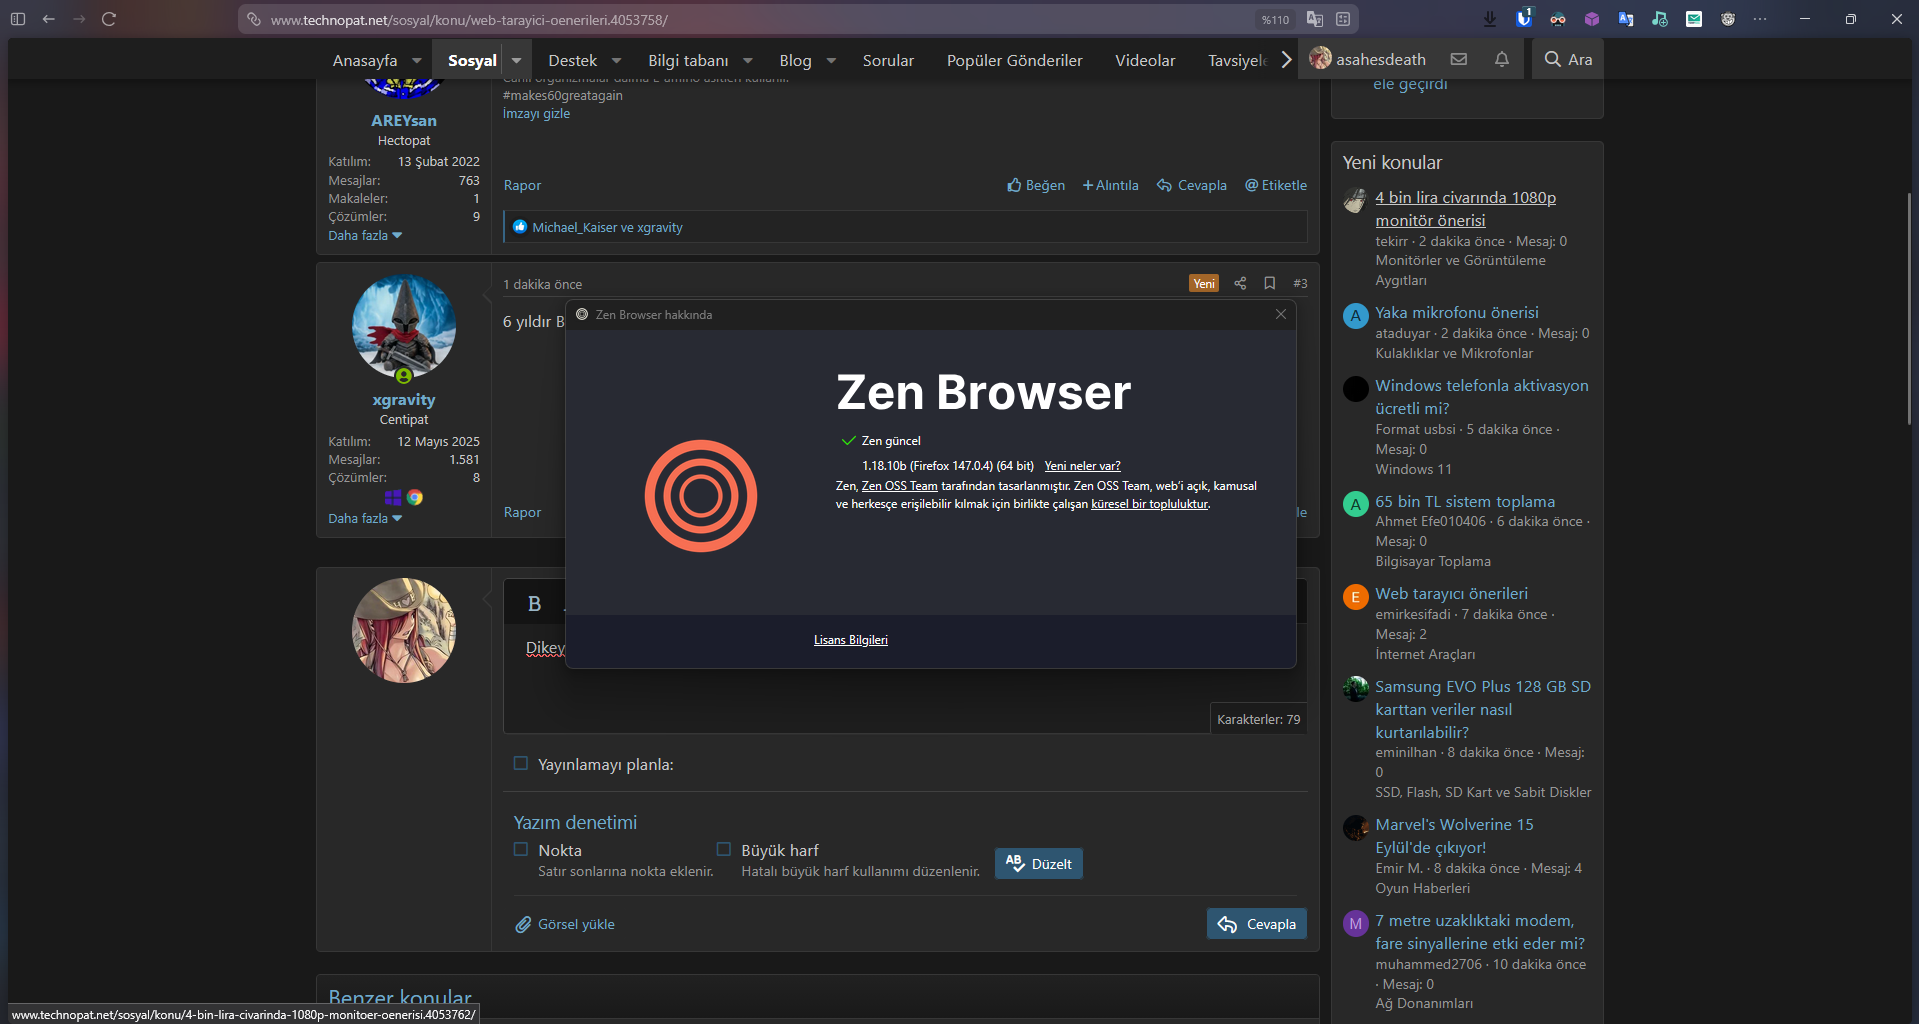Open the monkey-face userscript extension
The image size is (1919, 1024).
pyautogui.click(x=1728, y=19)
